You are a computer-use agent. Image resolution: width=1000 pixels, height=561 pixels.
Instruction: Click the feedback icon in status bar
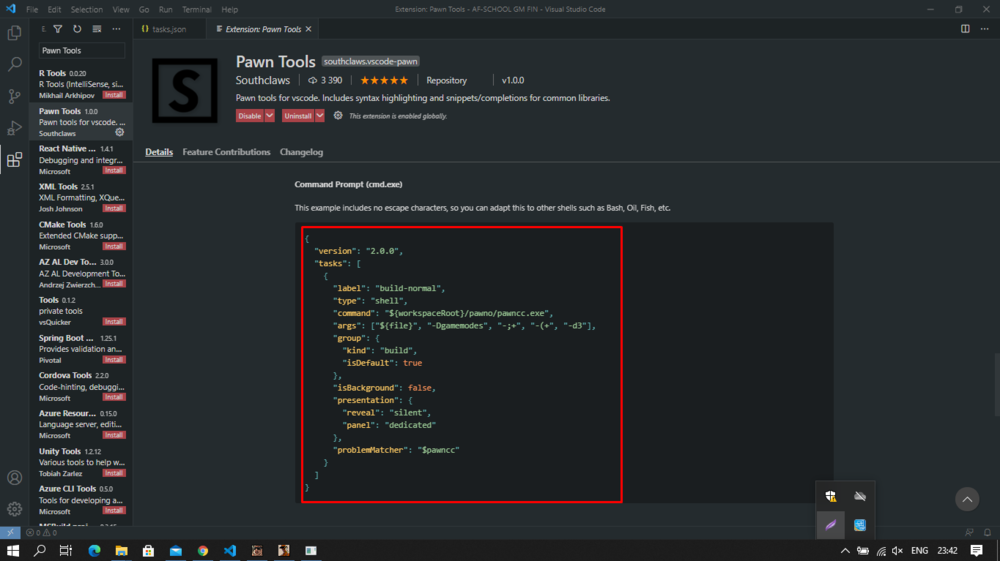(969, 532)
